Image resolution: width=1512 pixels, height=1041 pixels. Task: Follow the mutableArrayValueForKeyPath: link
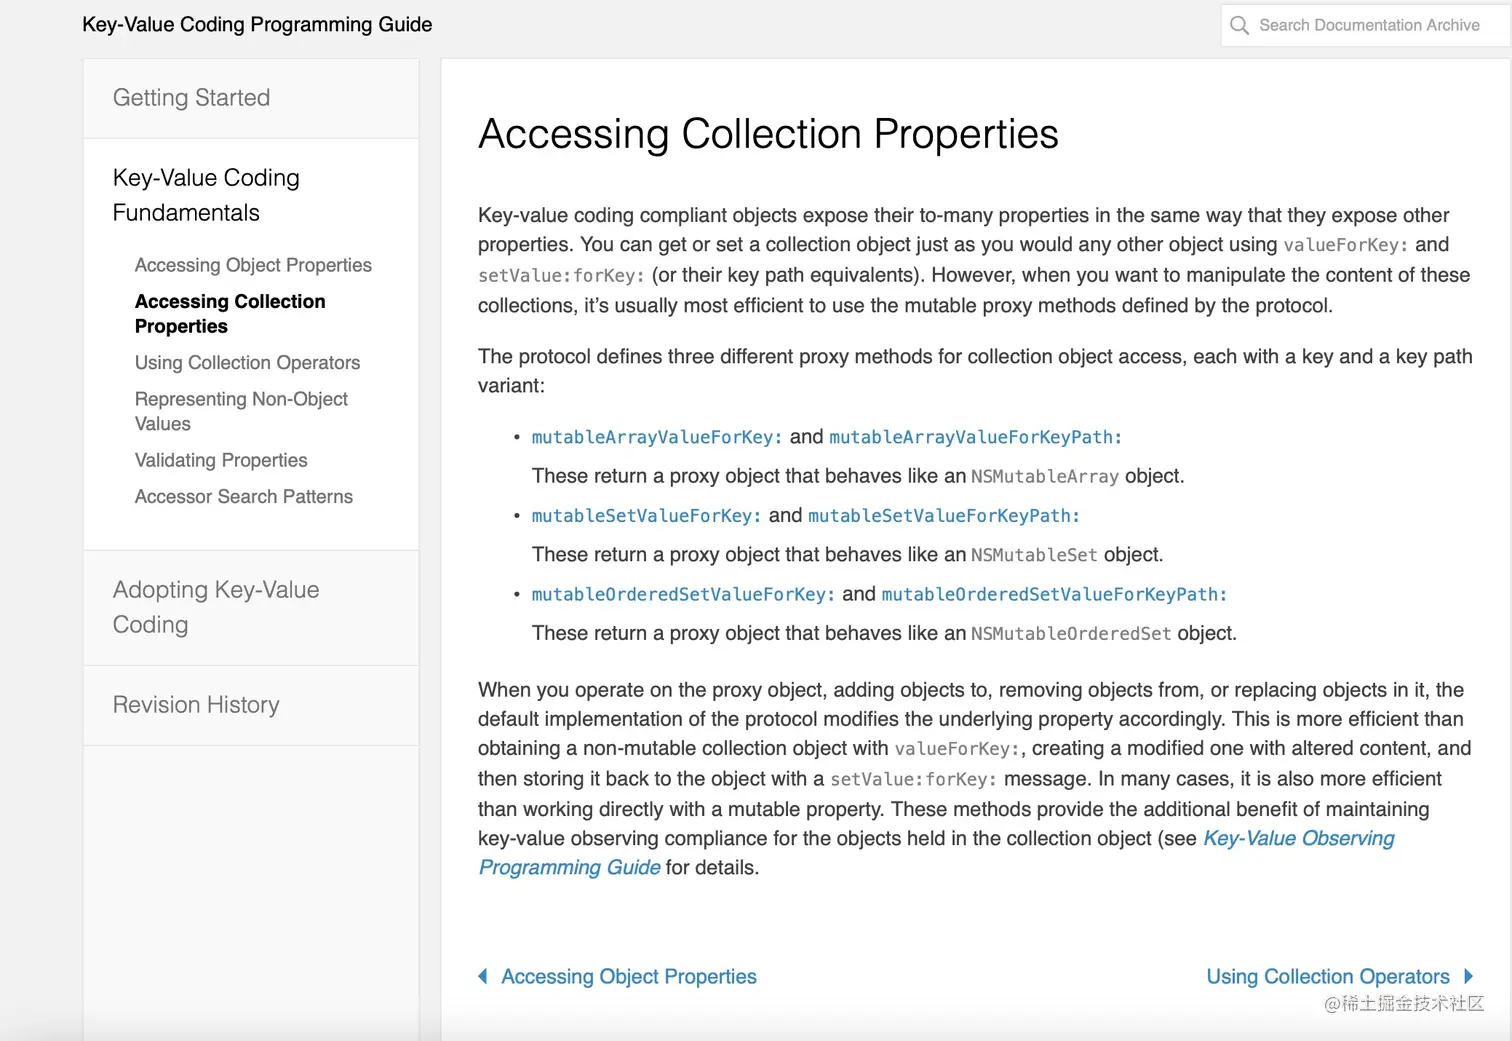(x=975, y=437)
